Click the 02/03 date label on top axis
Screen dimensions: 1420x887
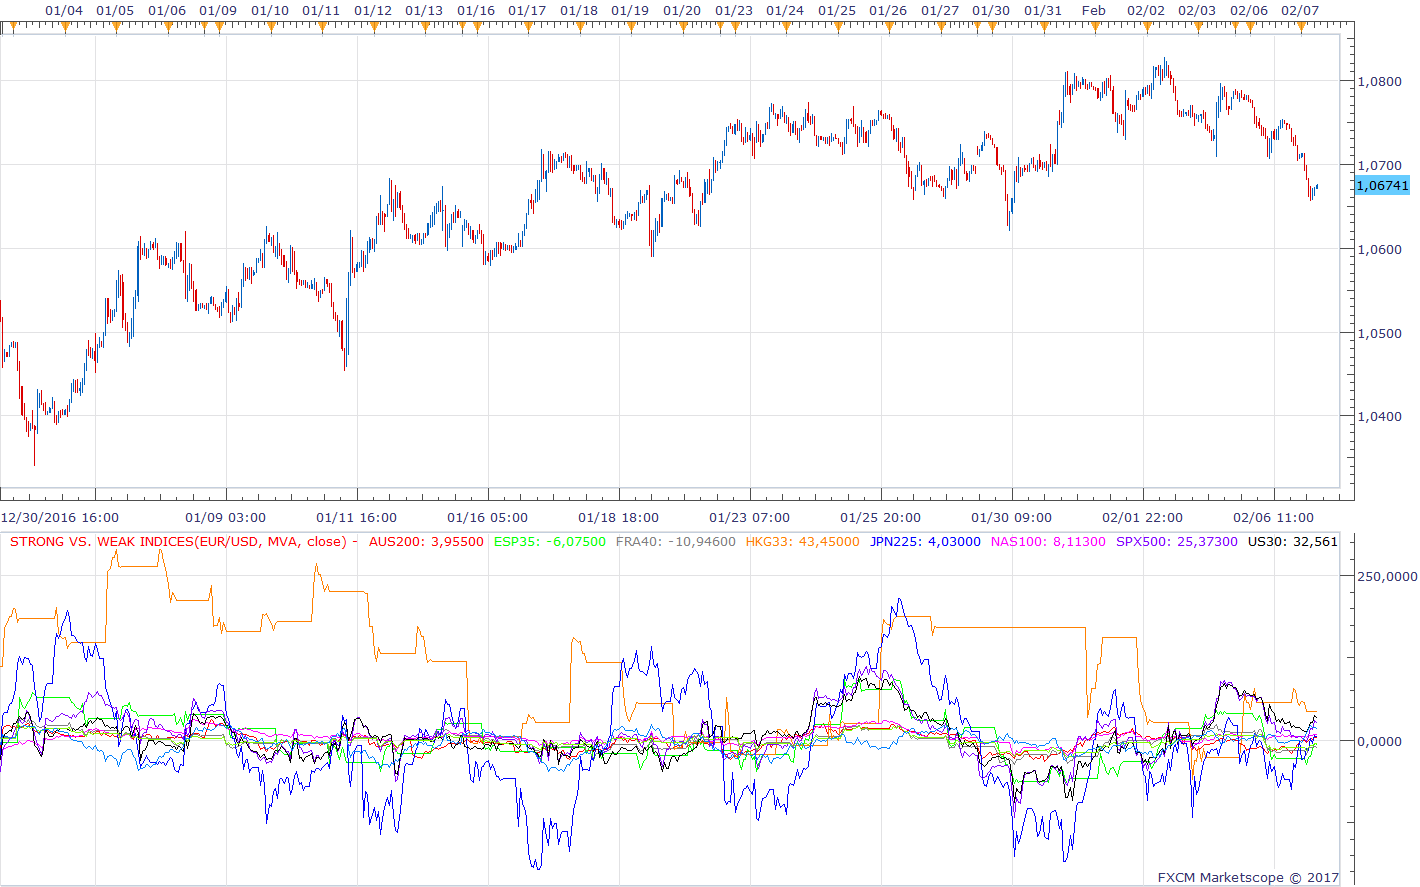(x=1197, y=10)
